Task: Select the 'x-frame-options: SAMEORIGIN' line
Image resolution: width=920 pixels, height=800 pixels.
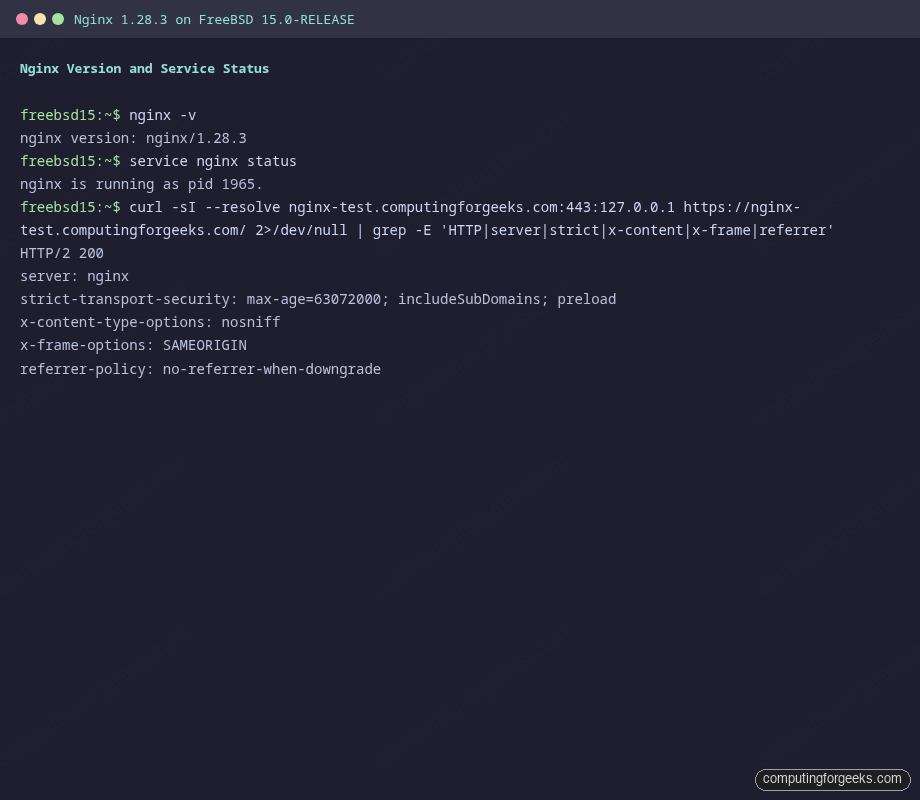Action: pos(133,345)
